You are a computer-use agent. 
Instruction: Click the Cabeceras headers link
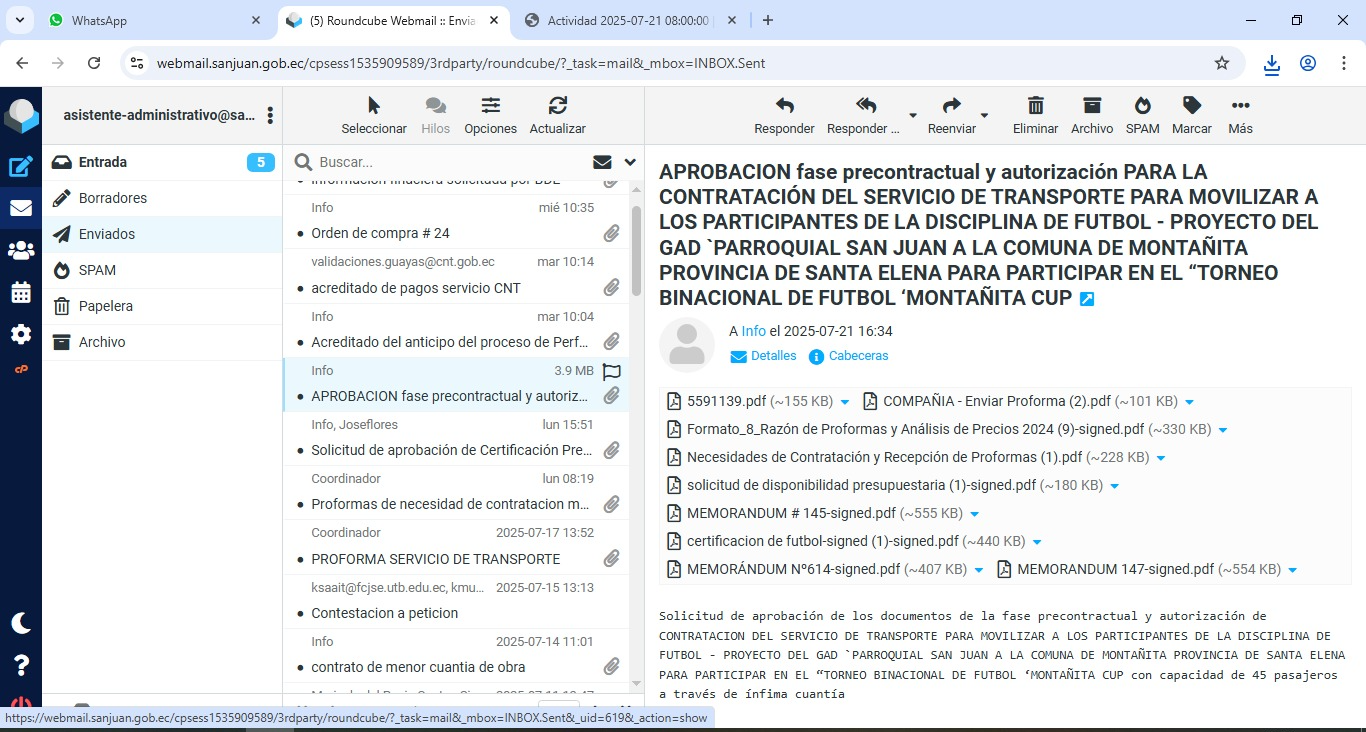point(857,356)
